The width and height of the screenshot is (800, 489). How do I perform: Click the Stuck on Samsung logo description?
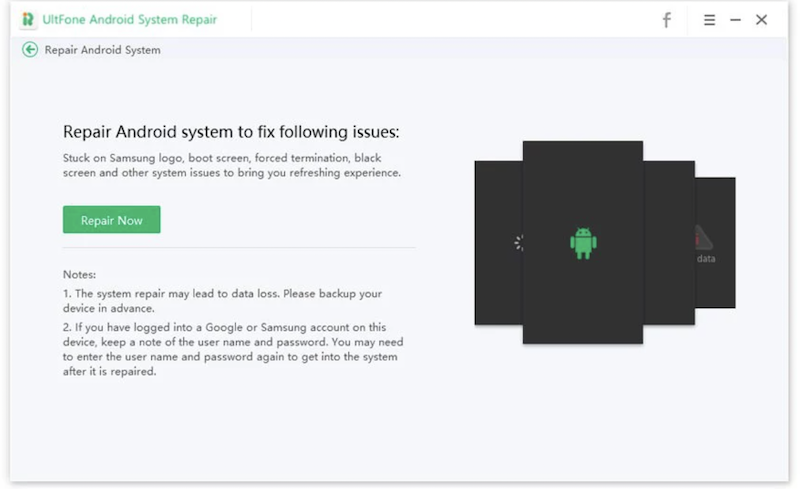[x=232, y=165]
